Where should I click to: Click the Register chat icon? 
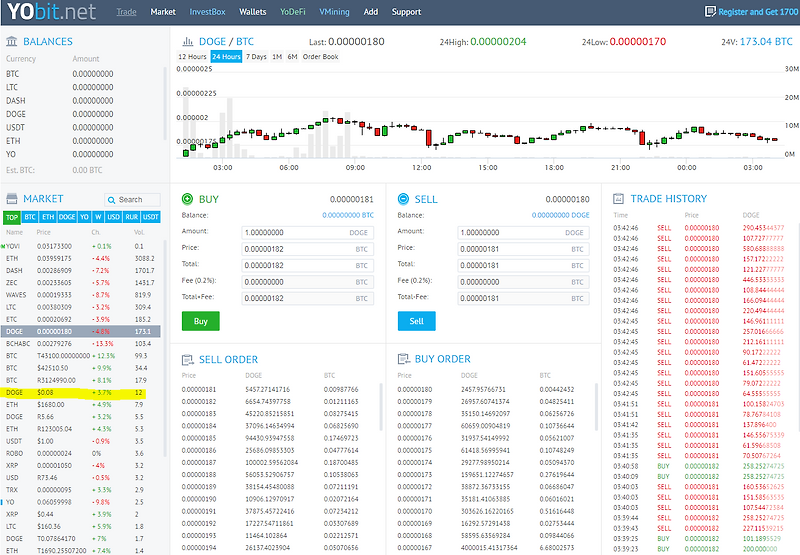tap(710, 11)
